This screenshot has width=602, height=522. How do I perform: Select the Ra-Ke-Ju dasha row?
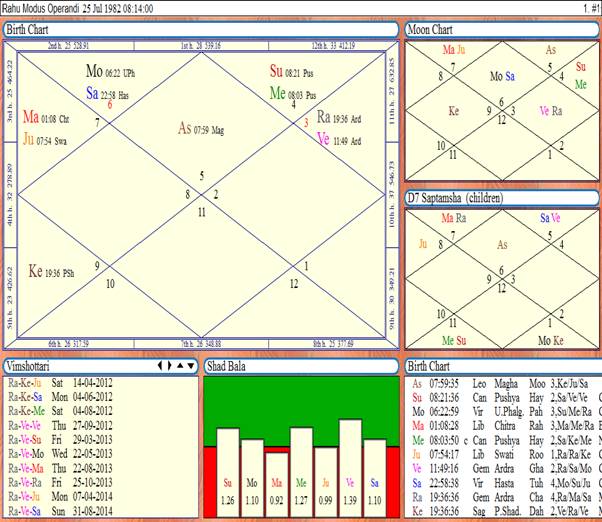(x=60, y=381)
